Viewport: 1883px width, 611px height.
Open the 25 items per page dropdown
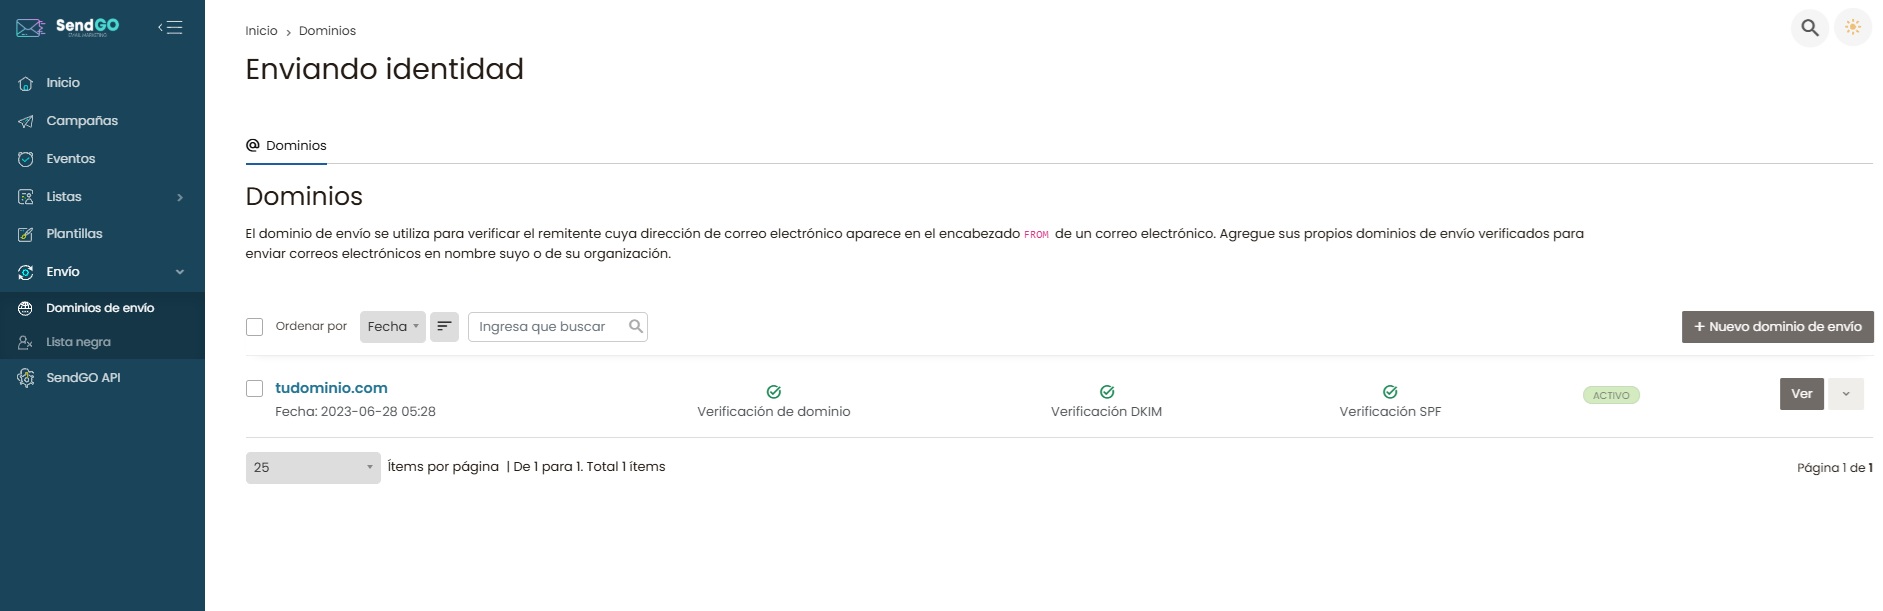tap(313, 468)
